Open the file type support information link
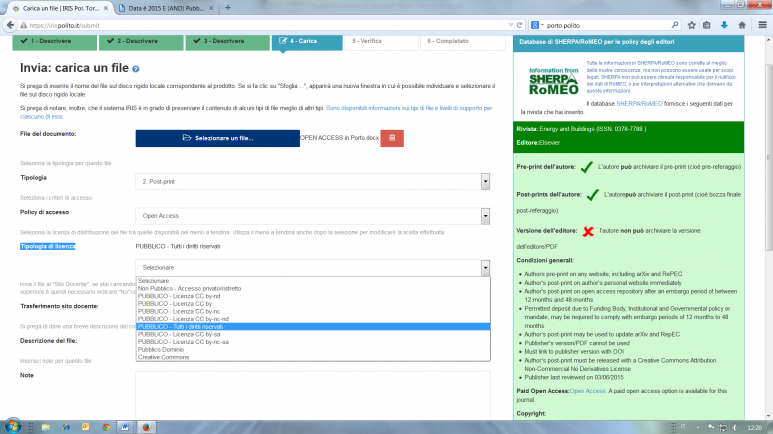Screen dimensions: 773x434 point(256,112)
